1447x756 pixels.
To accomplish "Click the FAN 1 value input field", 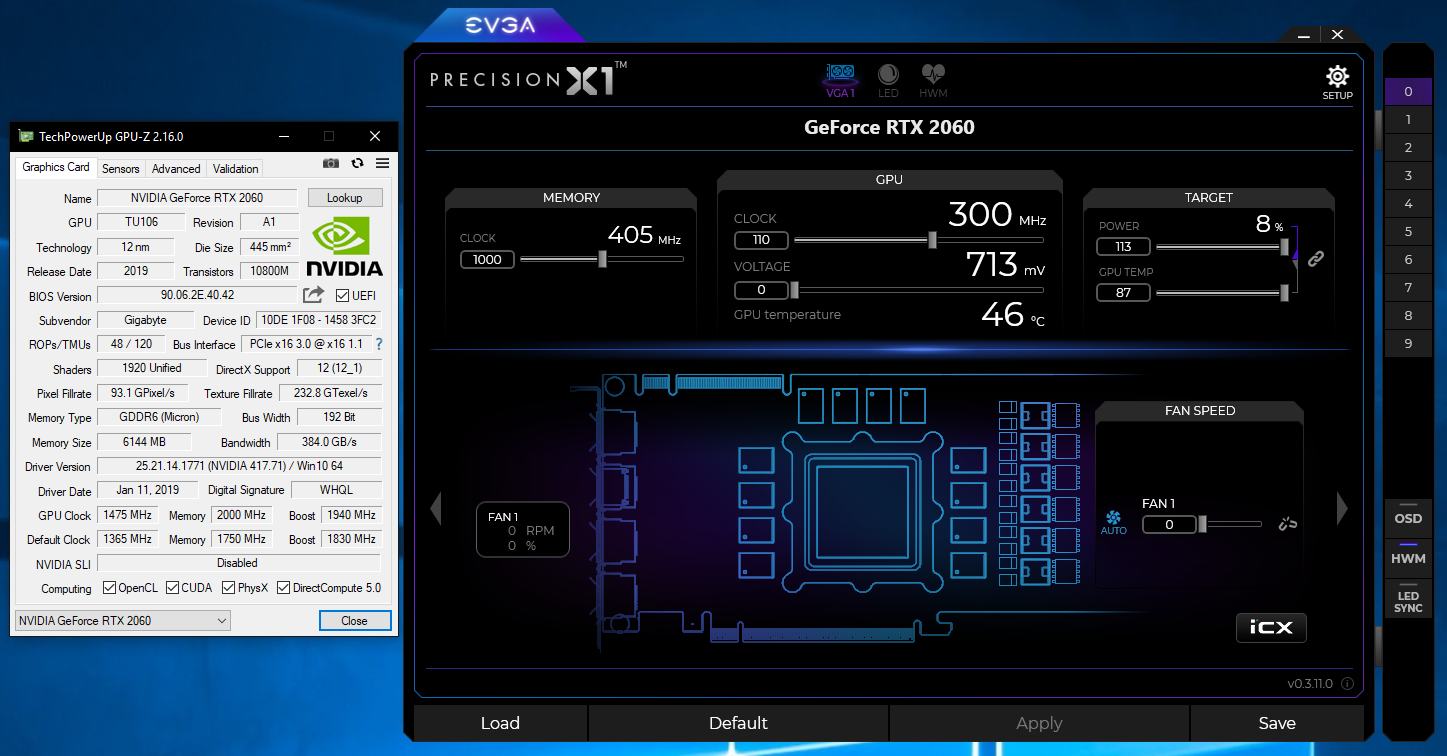I will pos(1169,524).
